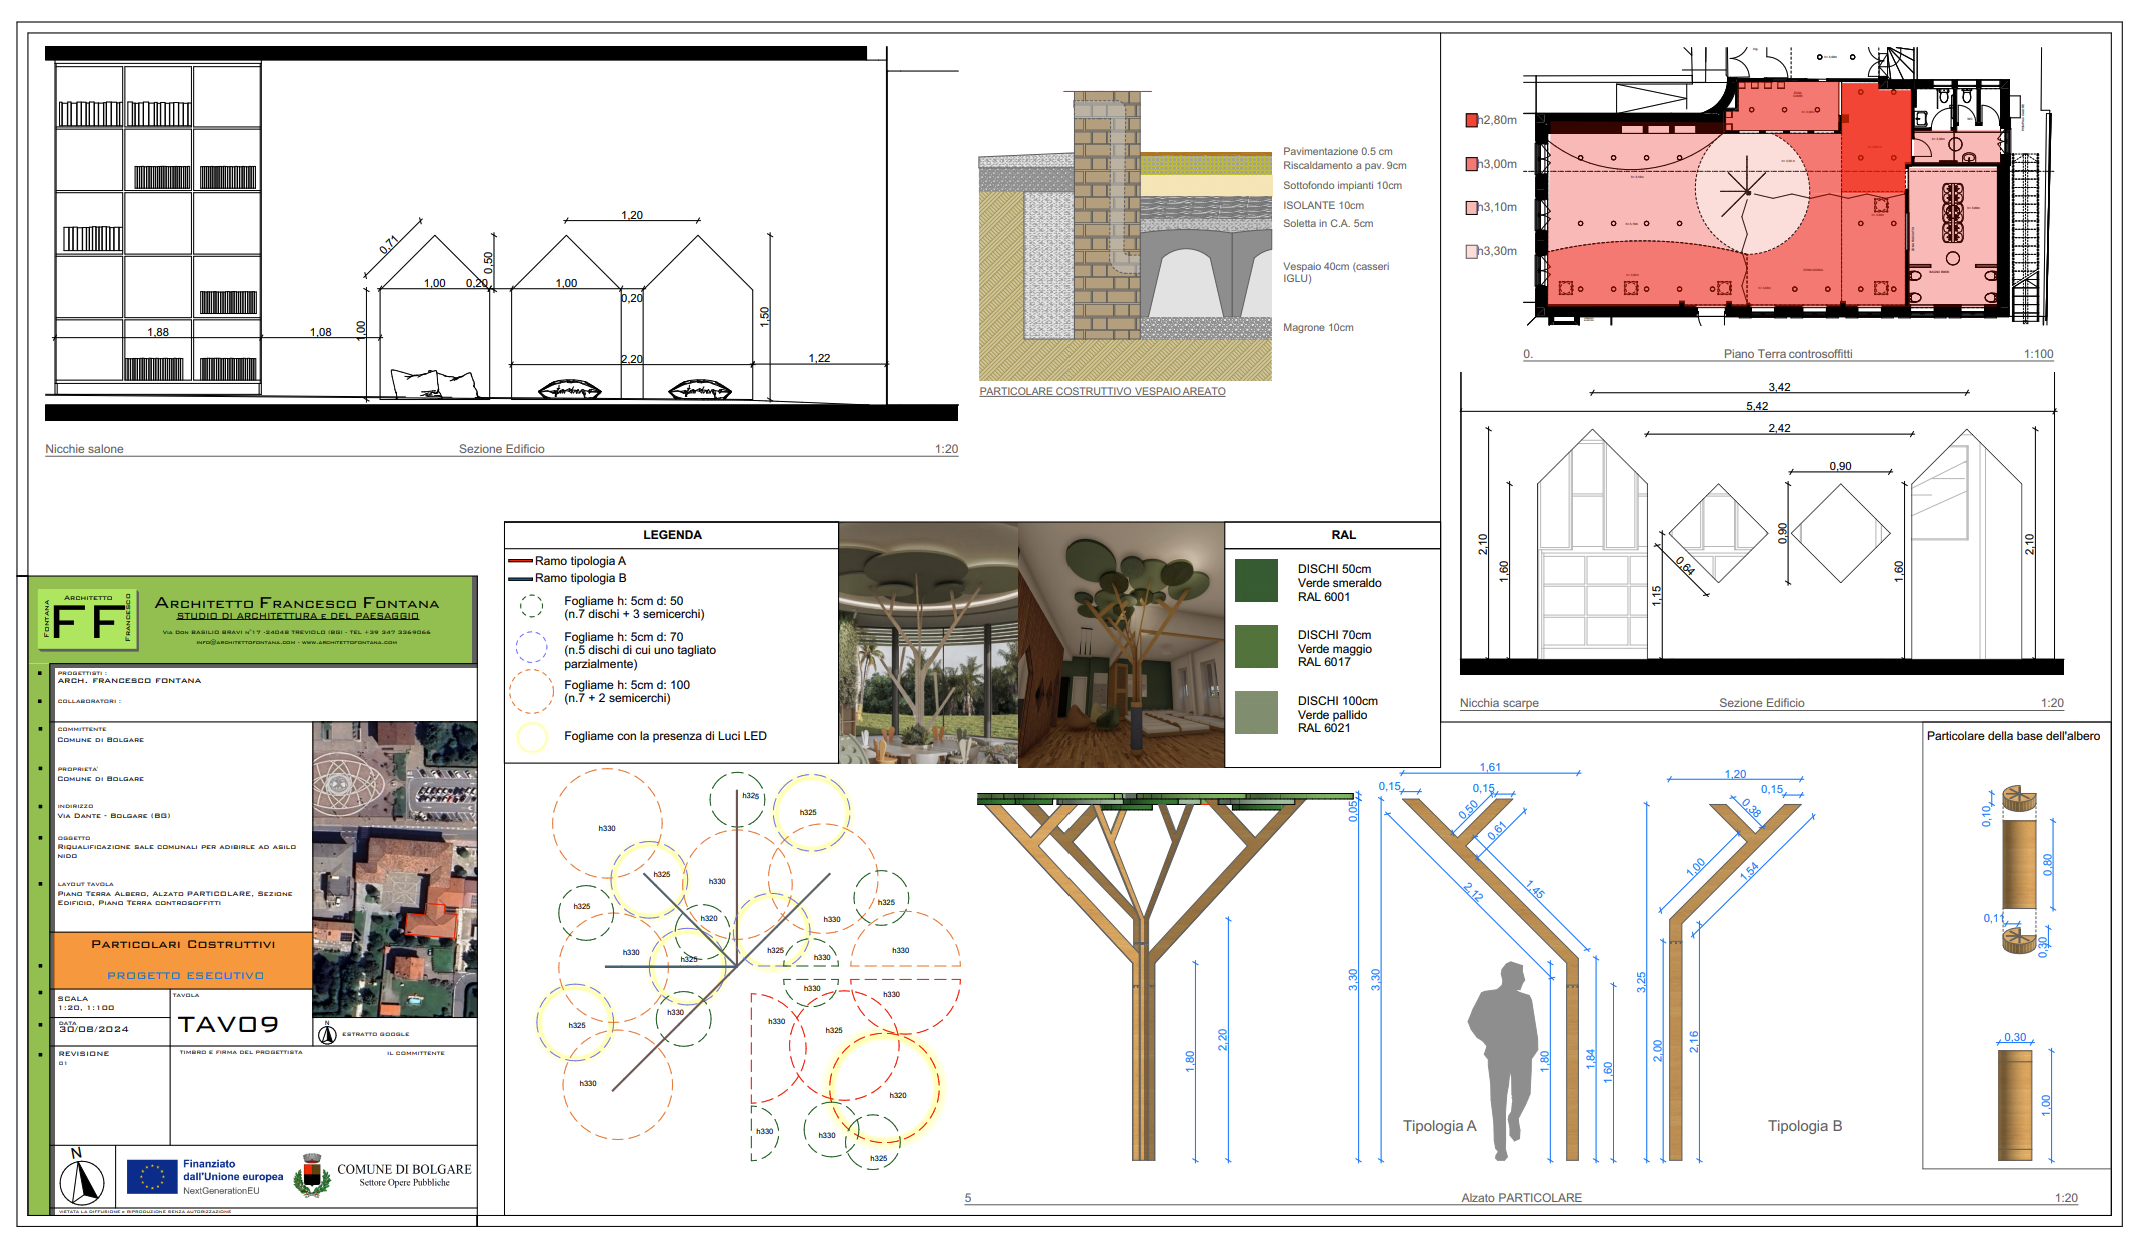
Task: Click the Google aerial site photo
Action: click(395, 869)
